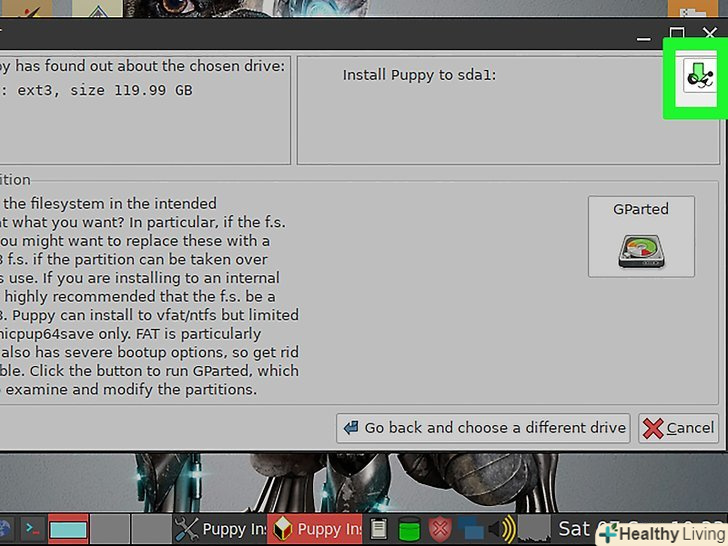
Task: Open the clipboard tray icon
Action: click(378, 529)
